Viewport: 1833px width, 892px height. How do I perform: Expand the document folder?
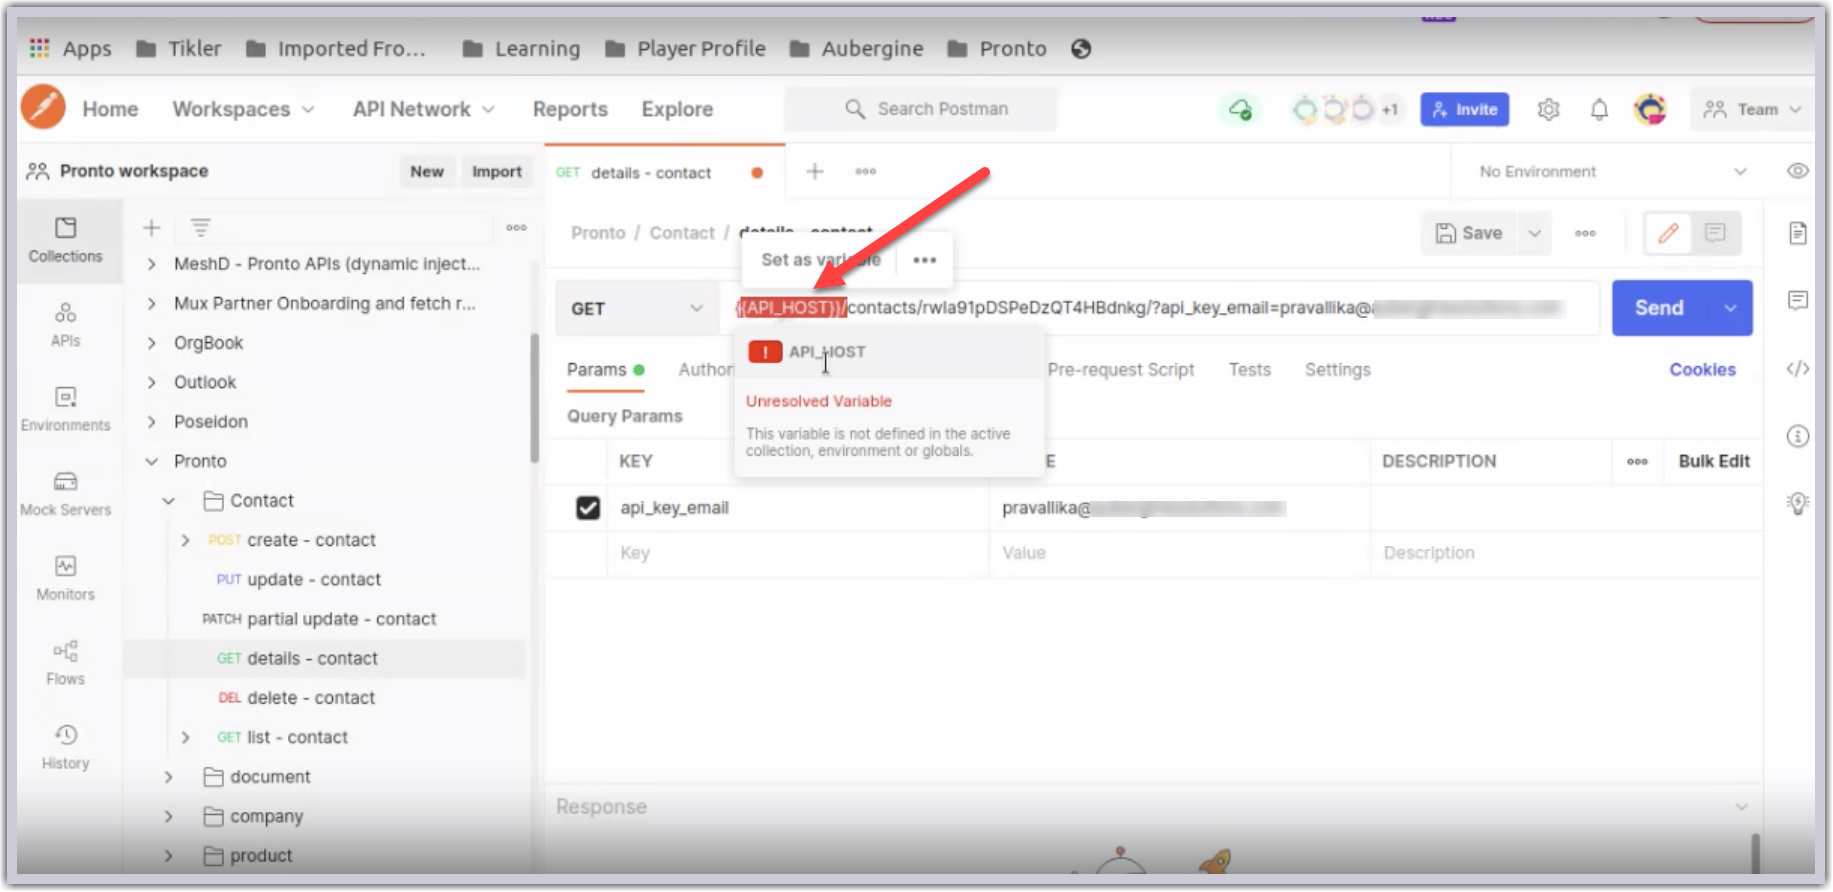pyautogui.click(x=169, y=777)
